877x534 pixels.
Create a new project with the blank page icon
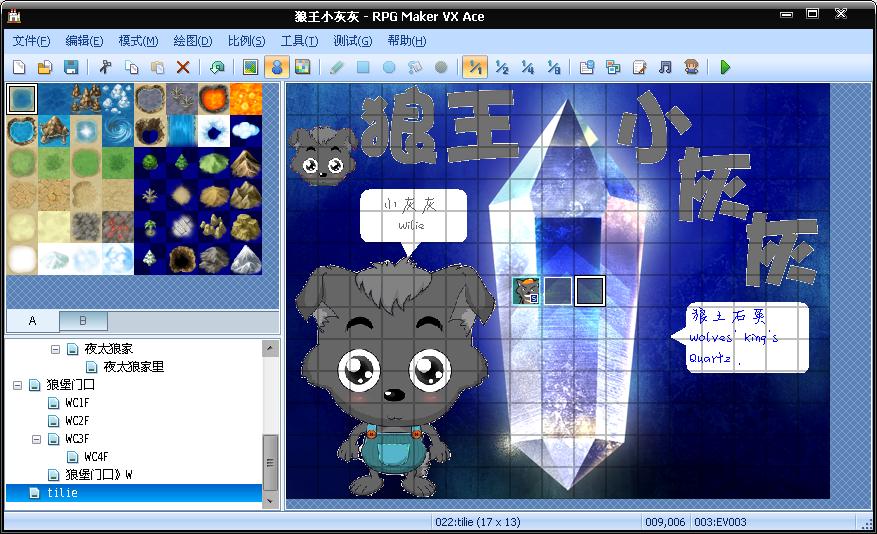pos(19,67)
